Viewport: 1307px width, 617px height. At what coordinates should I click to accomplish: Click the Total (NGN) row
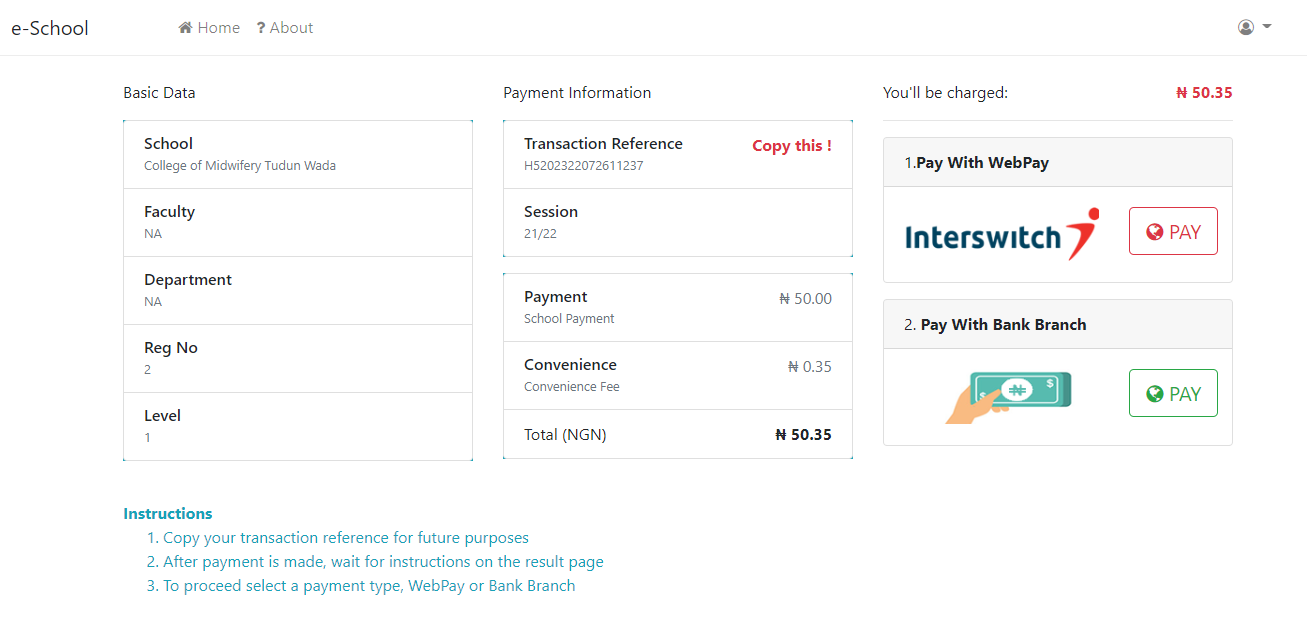click(x=678, y=434)
